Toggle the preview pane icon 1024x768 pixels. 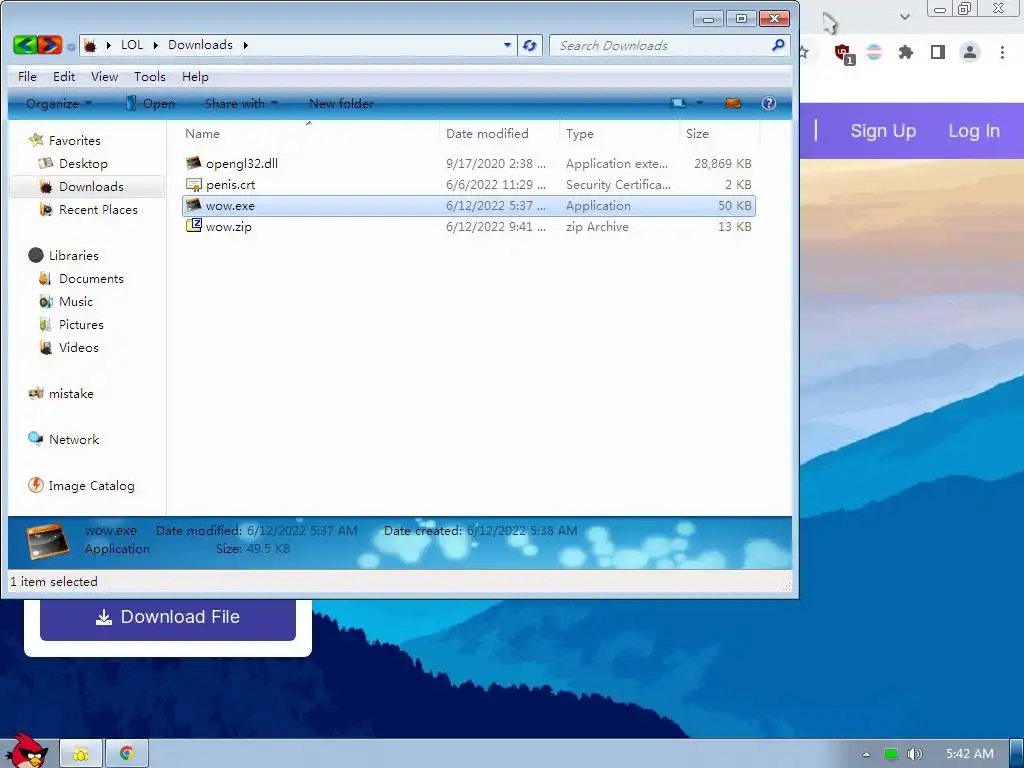click(733, 103)
